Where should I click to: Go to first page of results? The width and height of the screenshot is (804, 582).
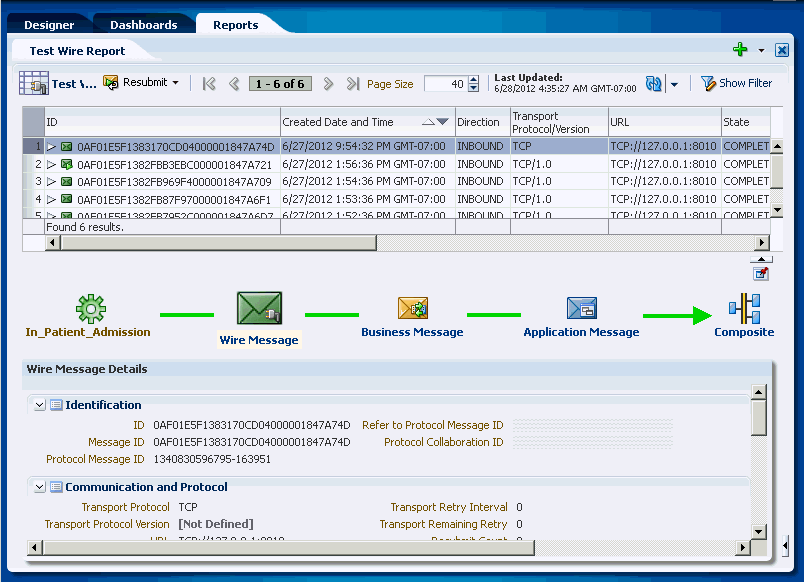point(209,84)
